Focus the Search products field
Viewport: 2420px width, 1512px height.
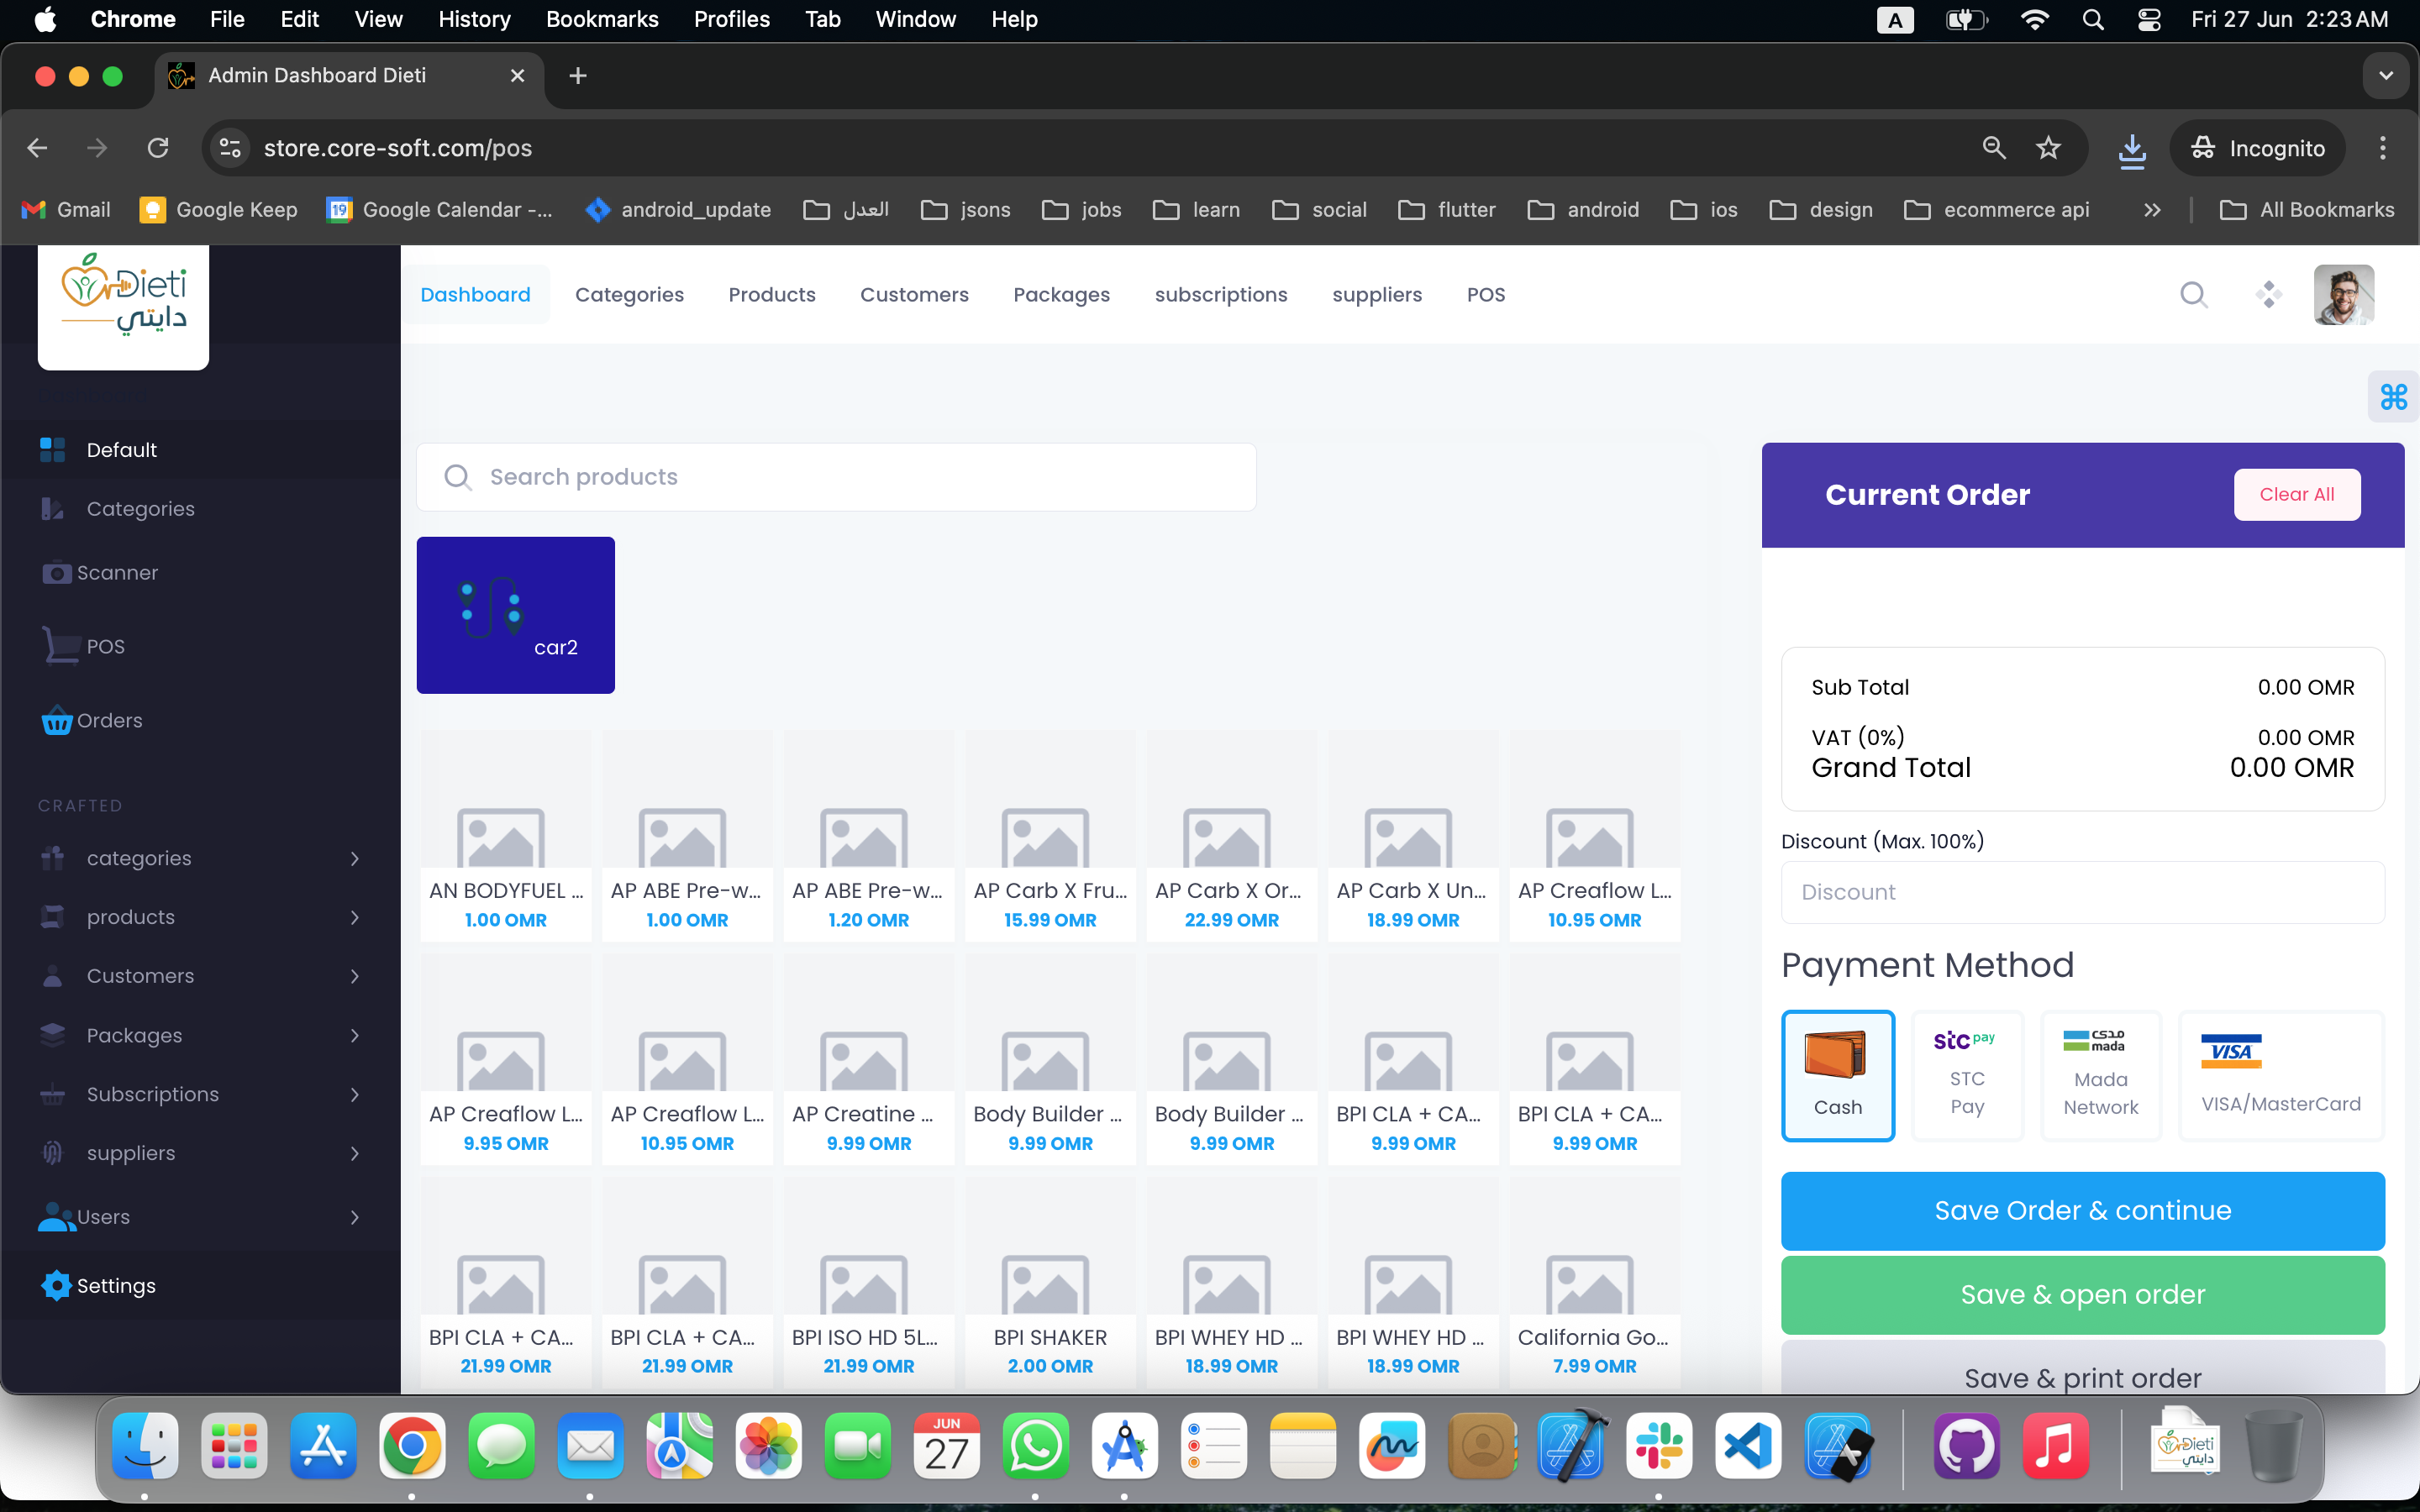coord(836,477)
